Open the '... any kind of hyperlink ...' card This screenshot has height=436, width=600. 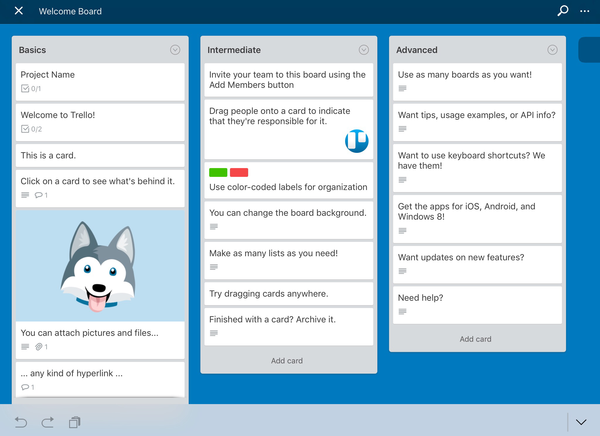(100, 380)
